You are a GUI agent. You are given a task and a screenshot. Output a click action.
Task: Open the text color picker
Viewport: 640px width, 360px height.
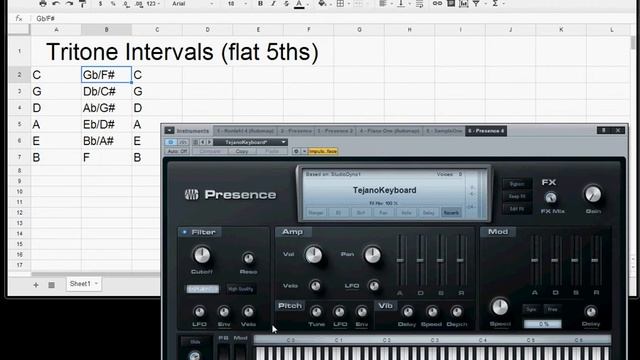pos(300,4)
